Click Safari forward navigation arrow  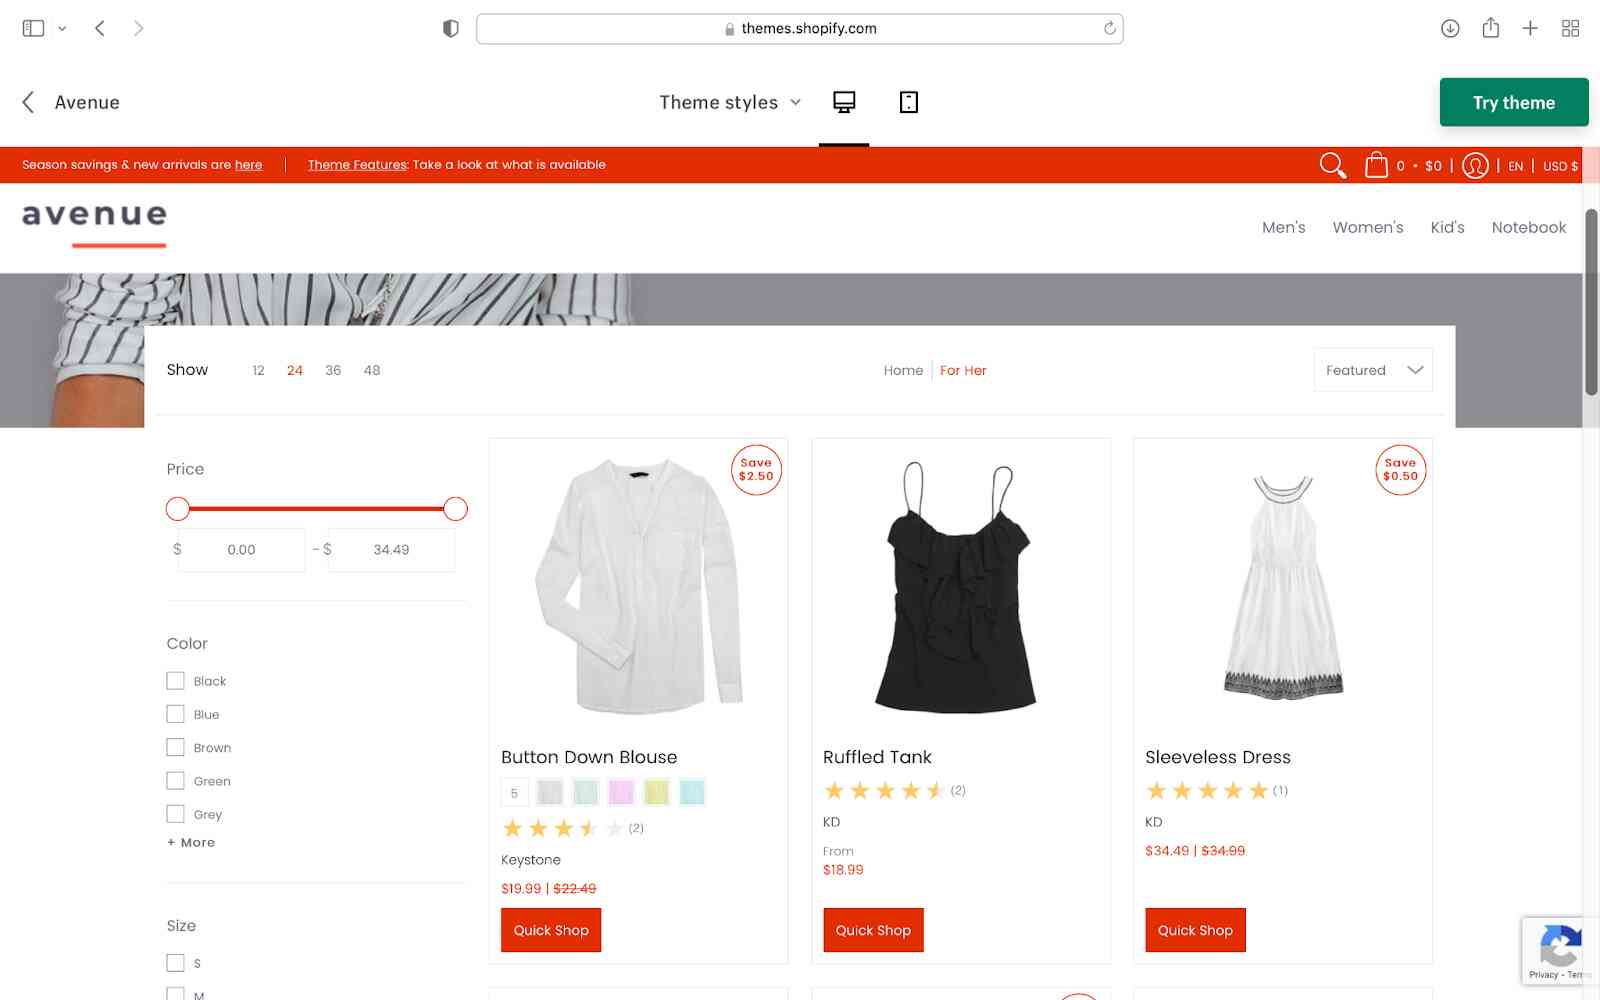(x=138, y=28)
